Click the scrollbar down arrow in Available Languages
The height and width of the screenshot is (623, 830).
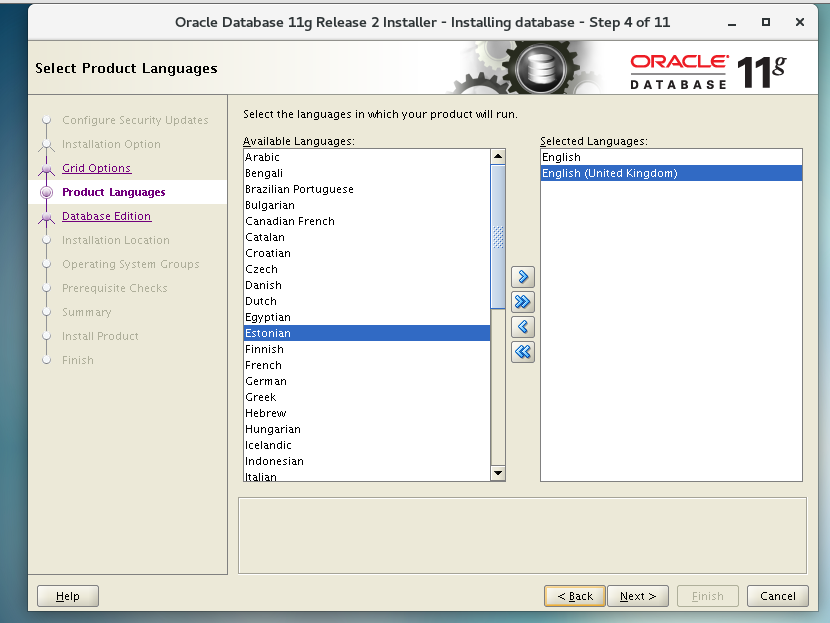pyautogui.click(x=498, y=473)
